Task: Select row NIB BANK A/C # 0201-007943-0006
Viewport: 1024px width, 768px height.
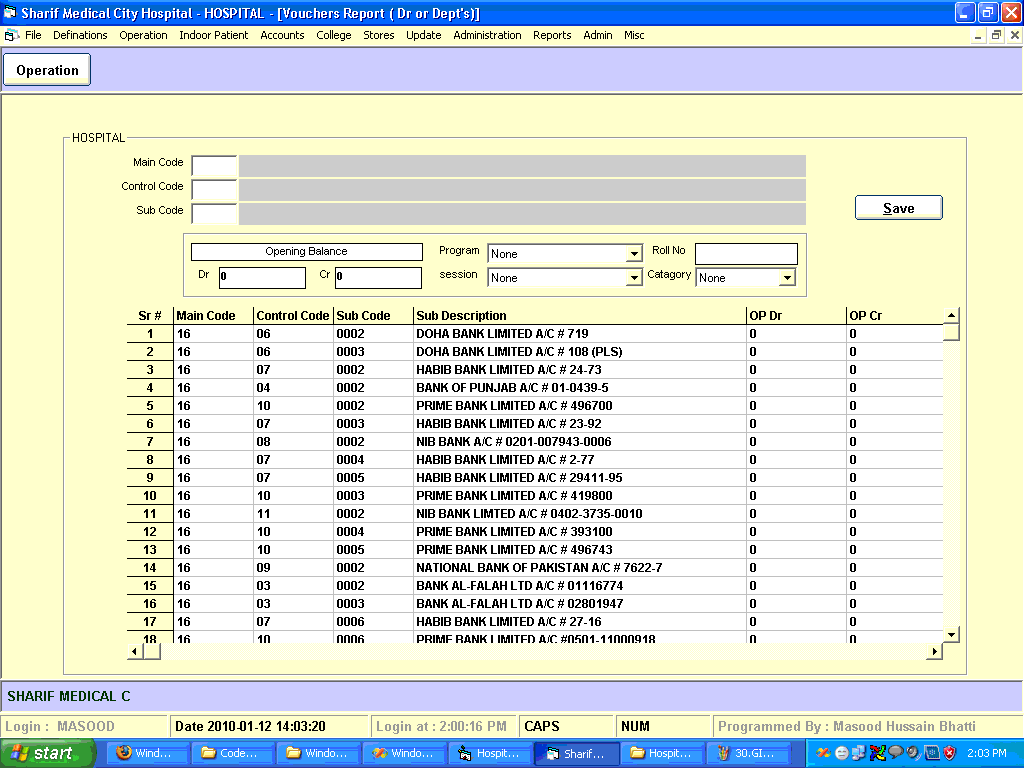Action: 535,441
